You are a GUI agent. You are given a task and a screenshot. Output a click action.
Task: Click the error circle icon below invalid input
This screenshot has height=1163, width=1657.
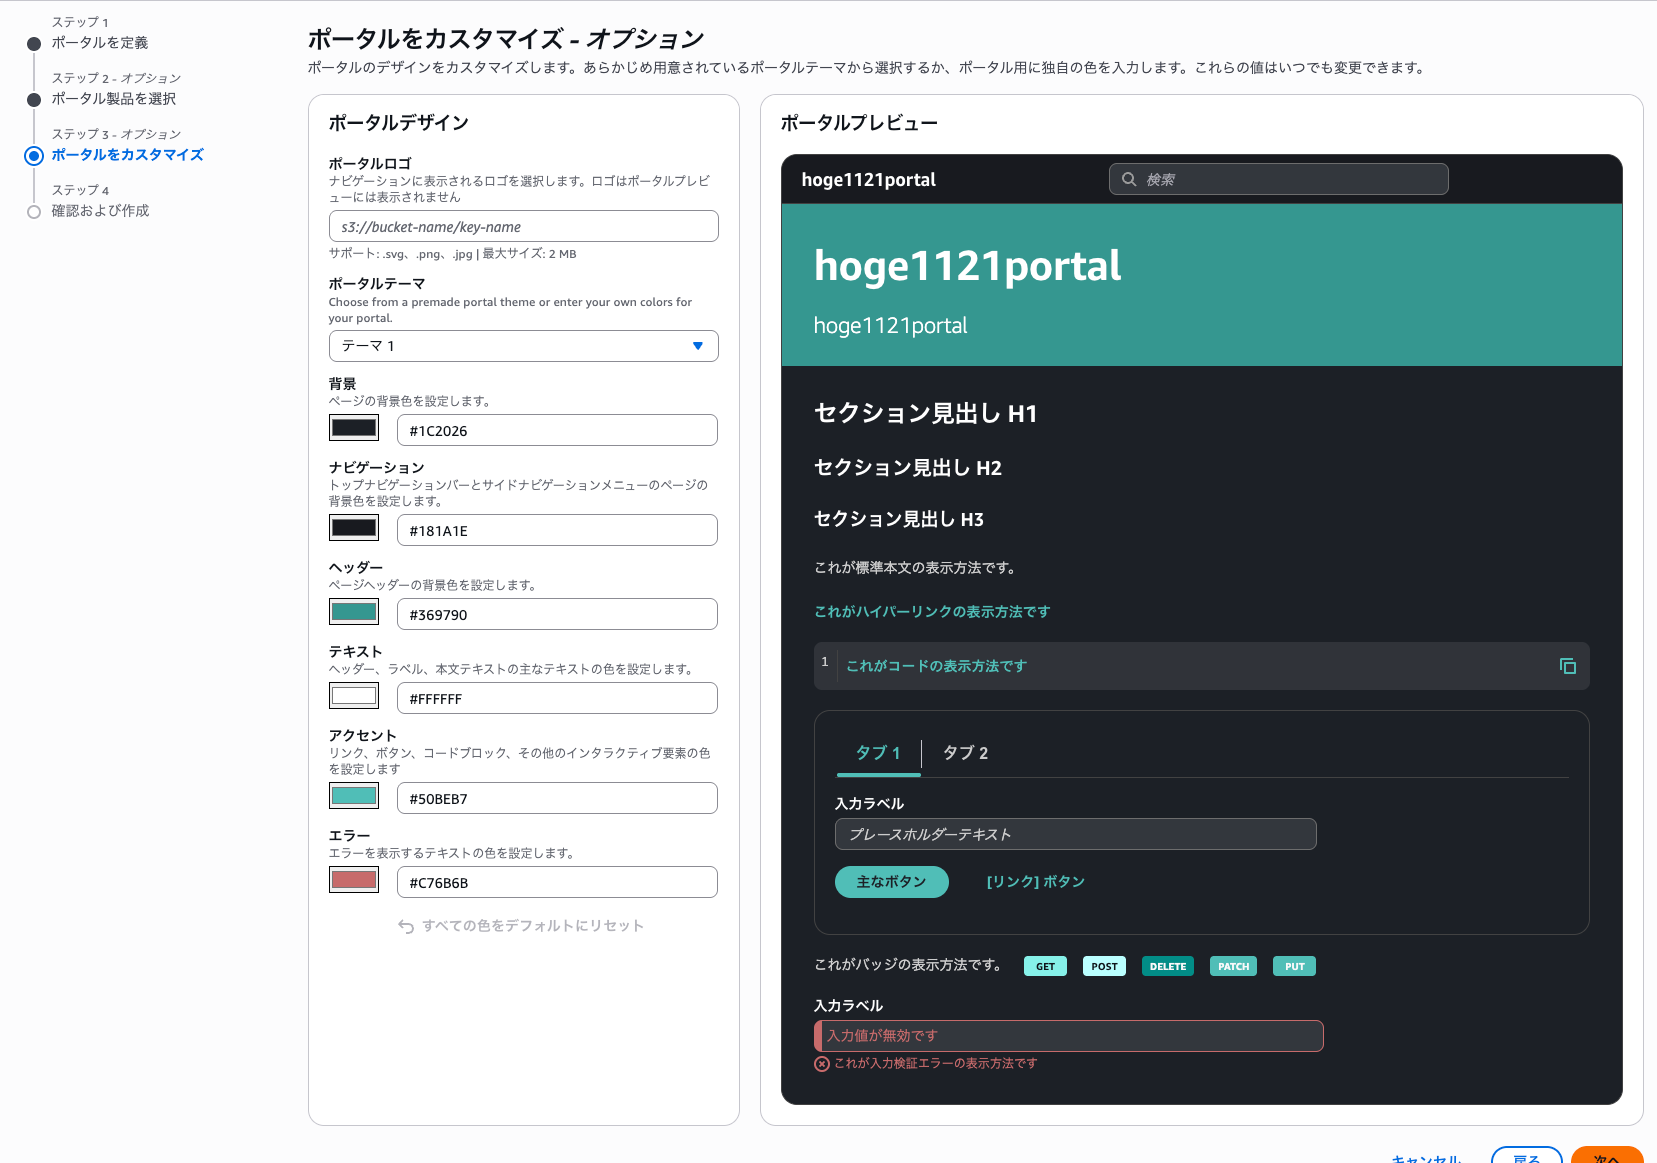pos(822,1064)
